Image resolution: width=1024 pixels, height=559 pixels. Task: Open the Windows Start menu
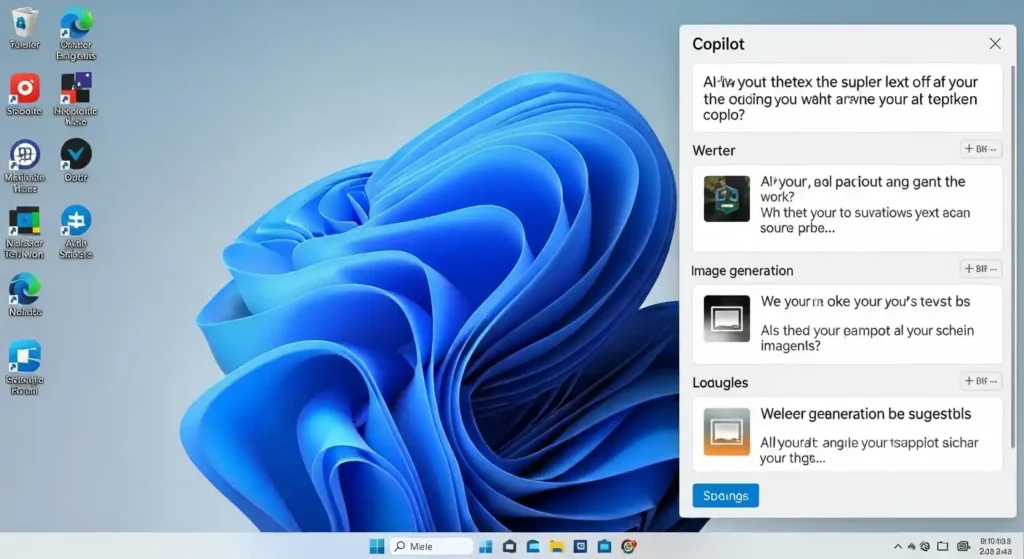[377, 546]
